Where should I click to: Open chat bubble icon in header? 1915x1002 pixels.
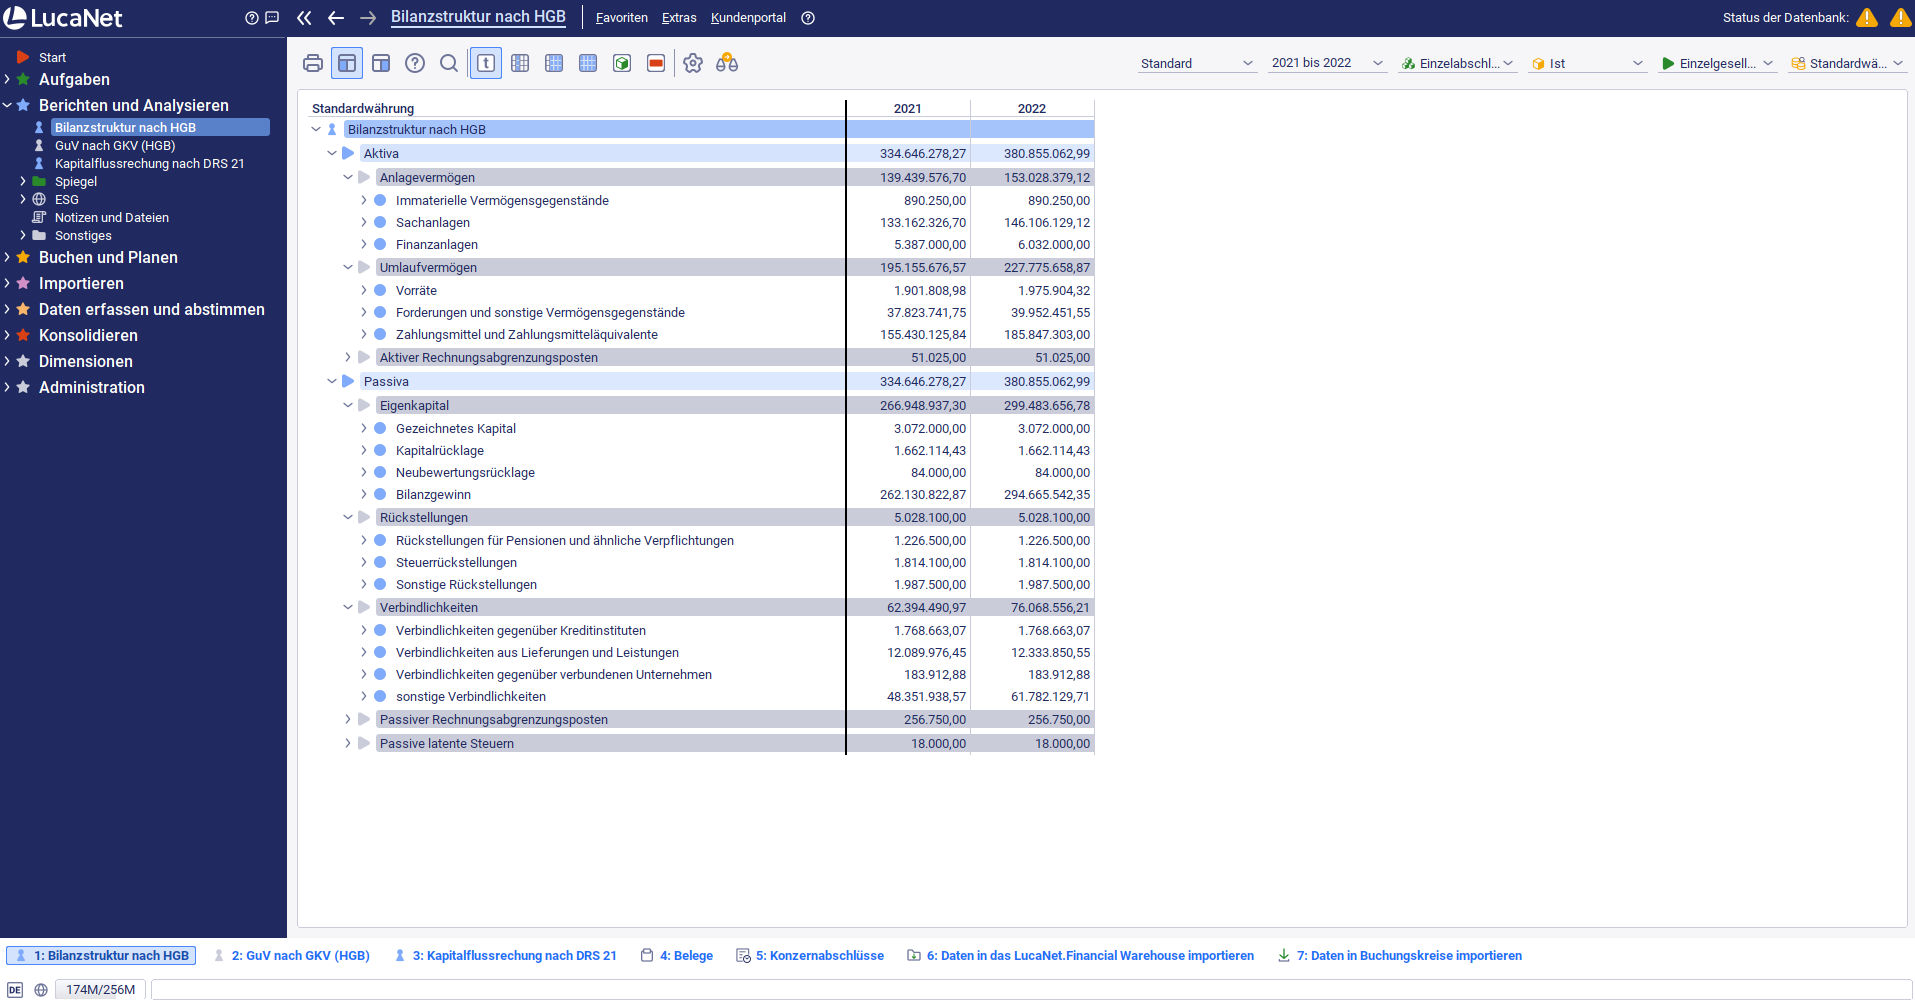272,18
